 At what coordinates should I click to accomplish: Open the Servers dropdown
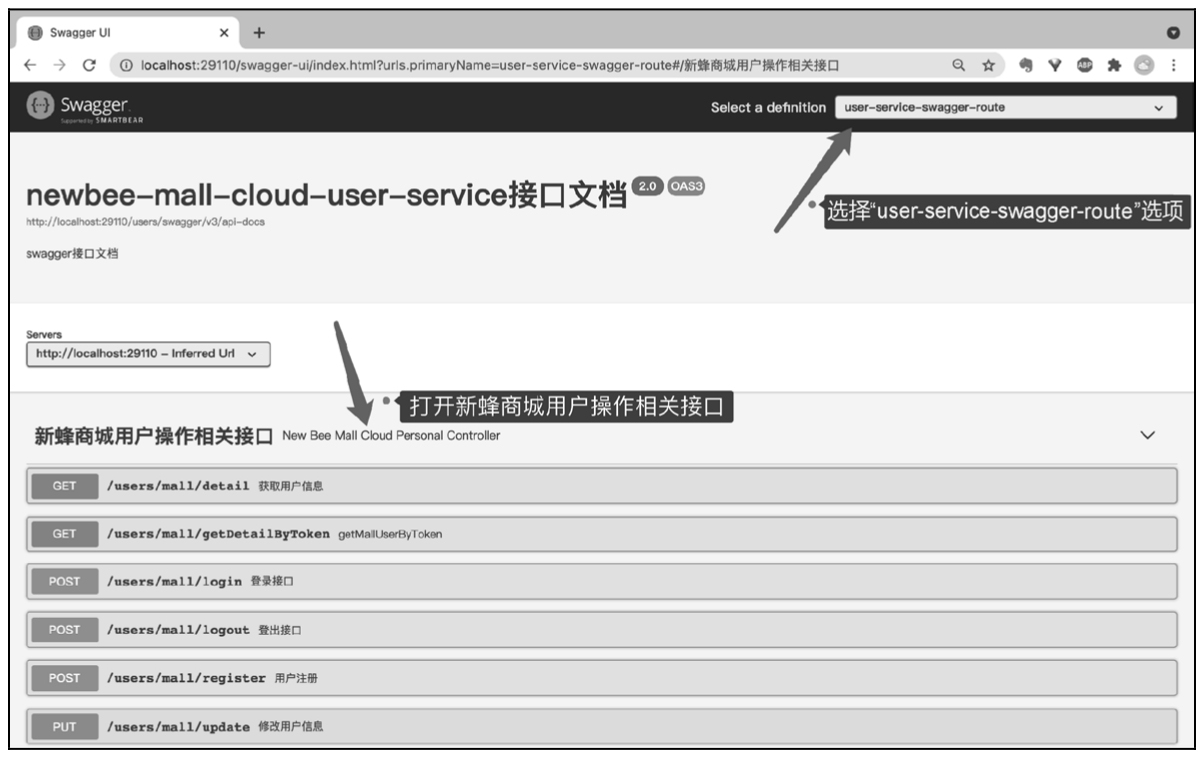coord(148,354)
